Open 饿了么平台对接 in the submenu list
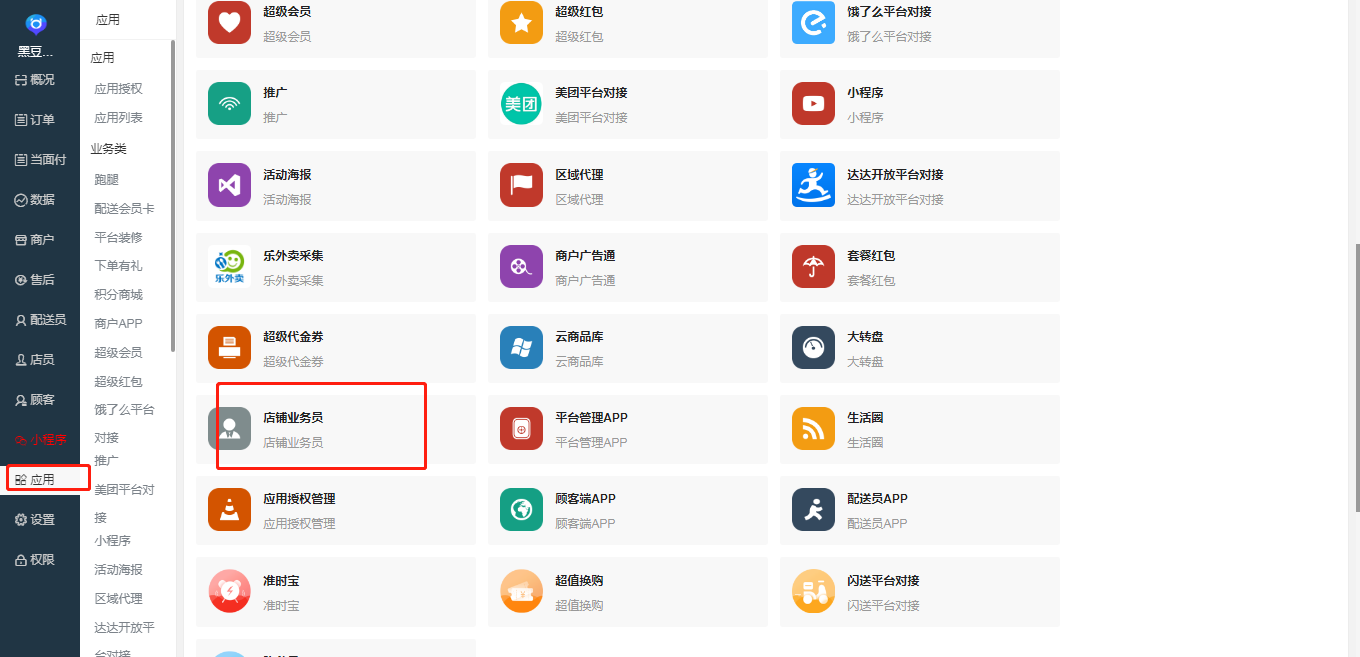The width and height of the screenshot is (1360, 657). (124, 424)
